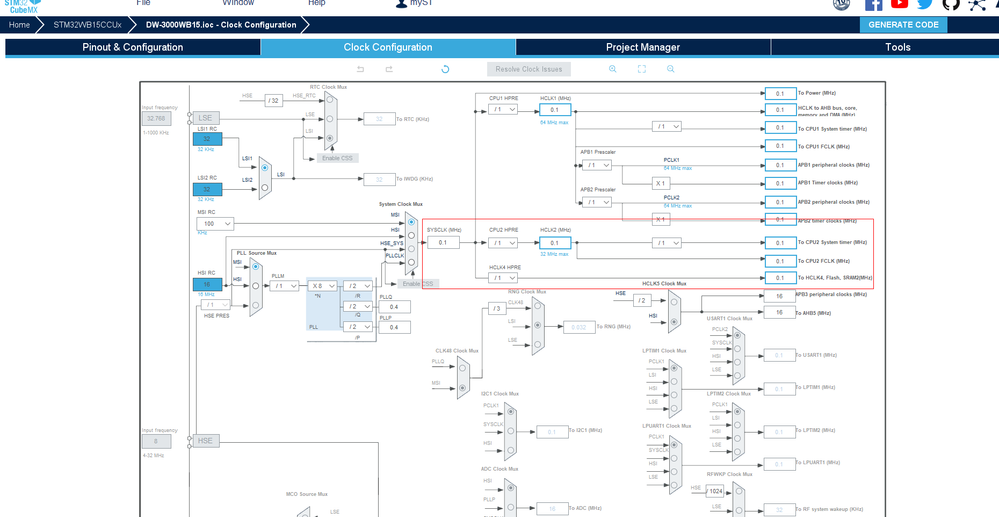The image size is (999, 517).
Task: Click the HCLK1 (MHz) value field
Action: 555,110
